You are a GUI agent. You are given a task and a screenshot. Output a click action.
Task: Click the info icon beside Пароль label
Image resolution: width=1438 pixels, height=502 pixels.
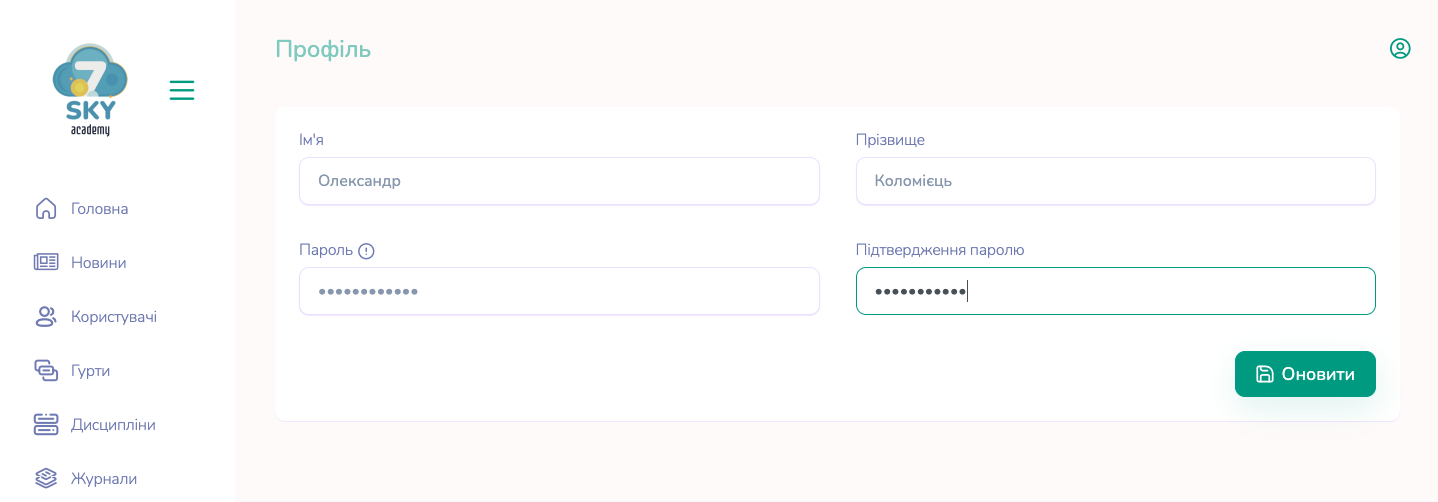point(366,251)
